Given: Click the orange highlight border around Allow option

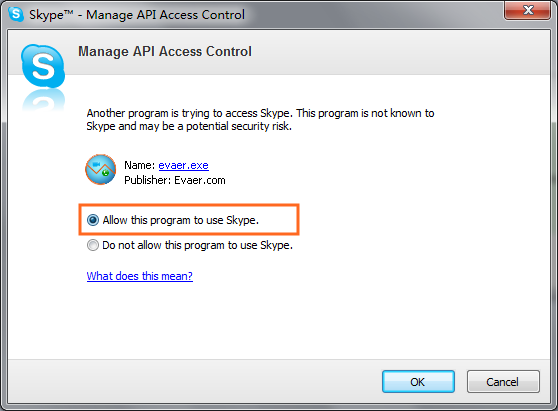Looking at the screenshot, I should coord(189,205).
